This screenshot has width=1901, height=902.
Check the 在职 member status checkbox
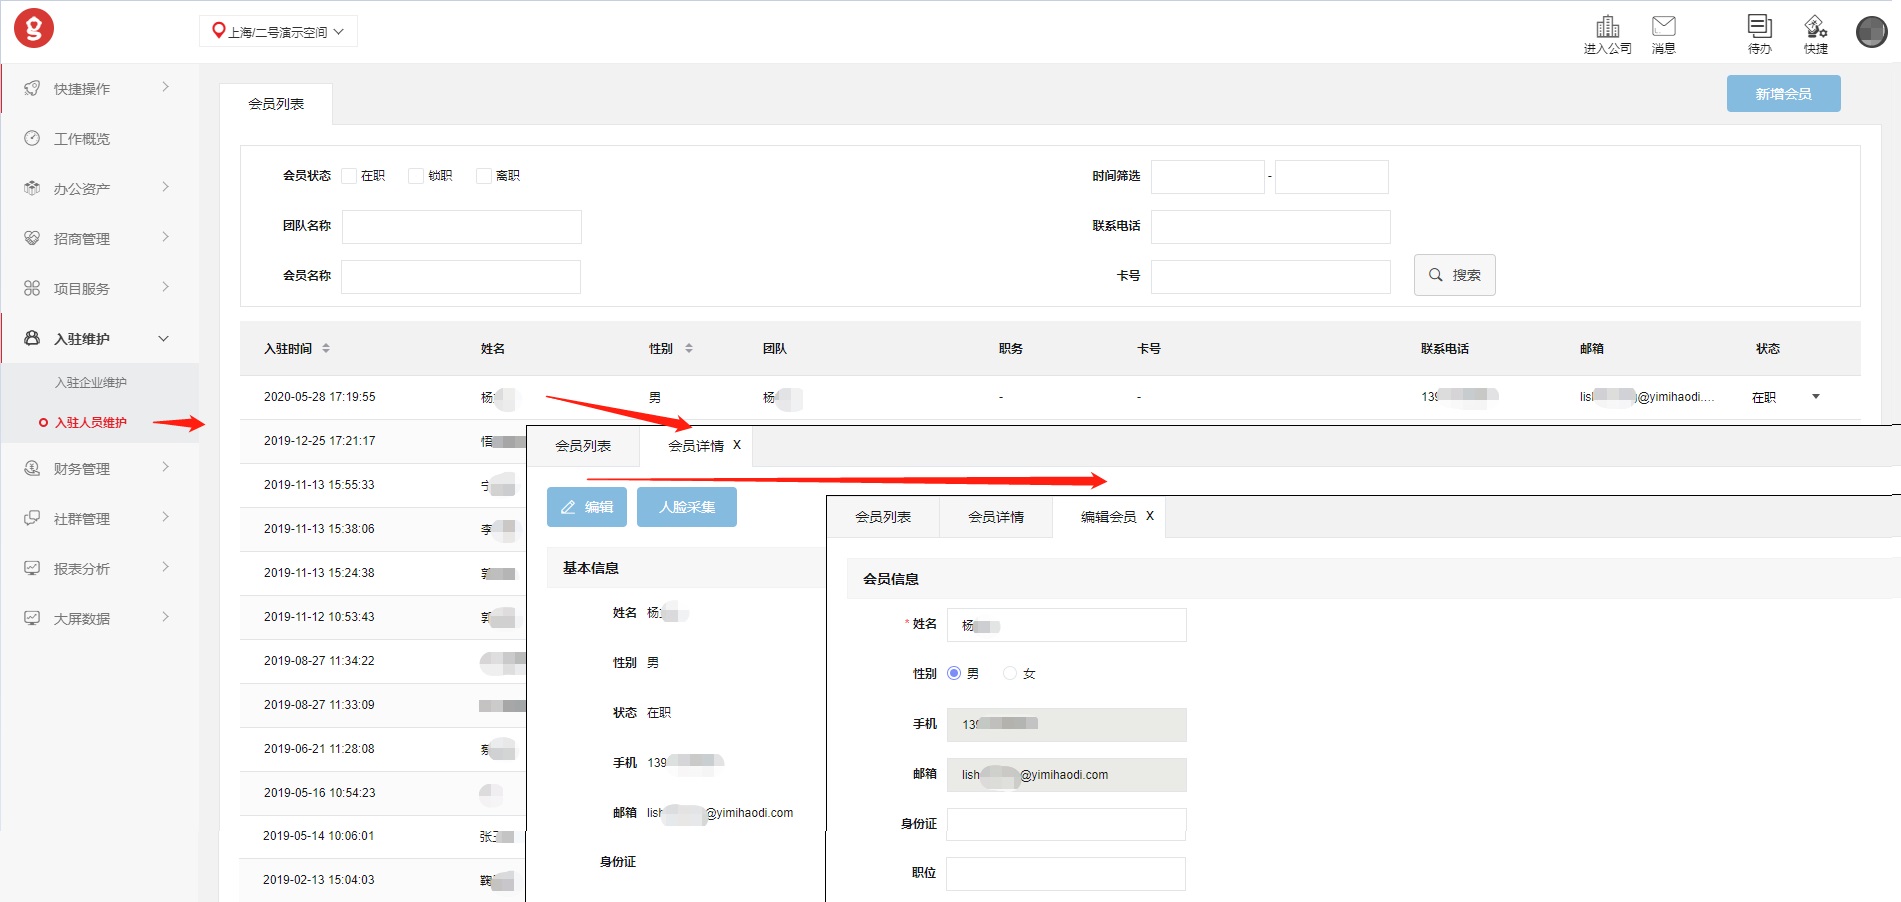[x=349, y=176]
